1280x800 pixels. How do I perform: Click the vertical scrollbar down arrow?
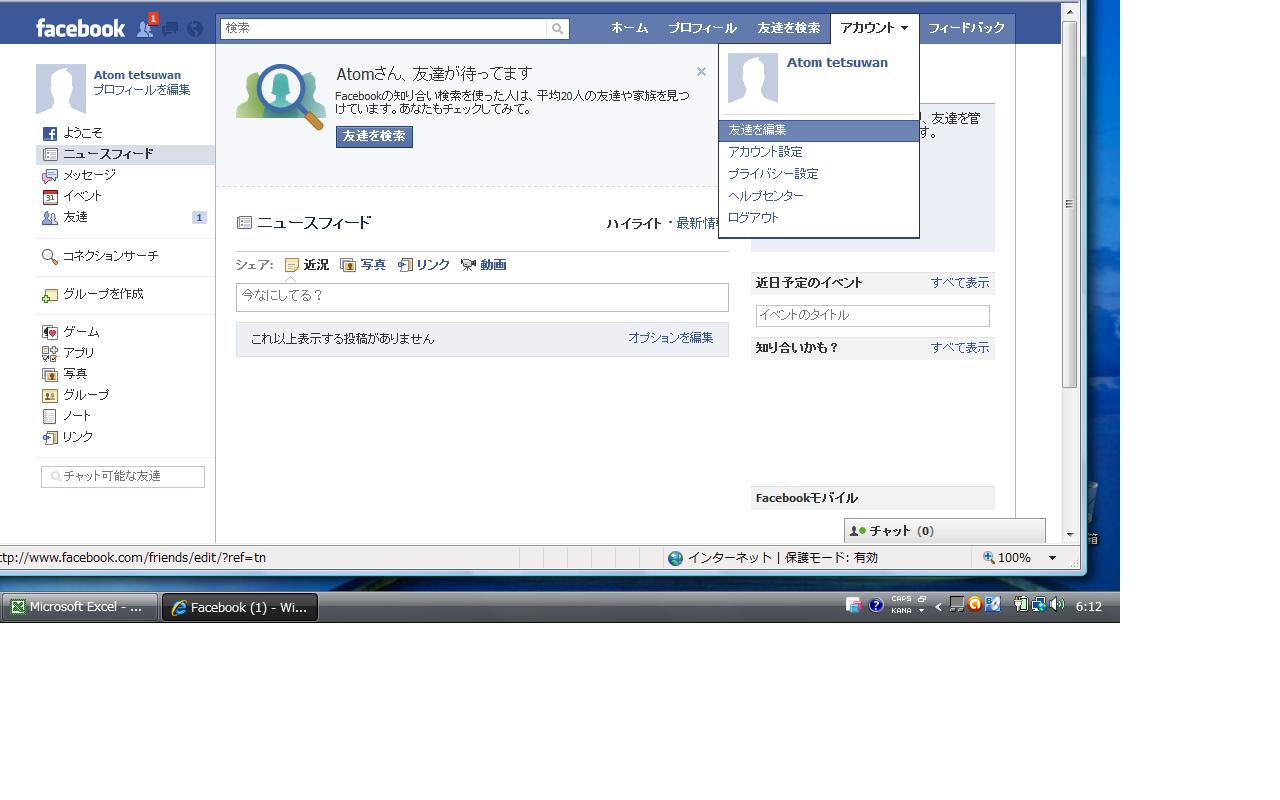[1070, 535]
